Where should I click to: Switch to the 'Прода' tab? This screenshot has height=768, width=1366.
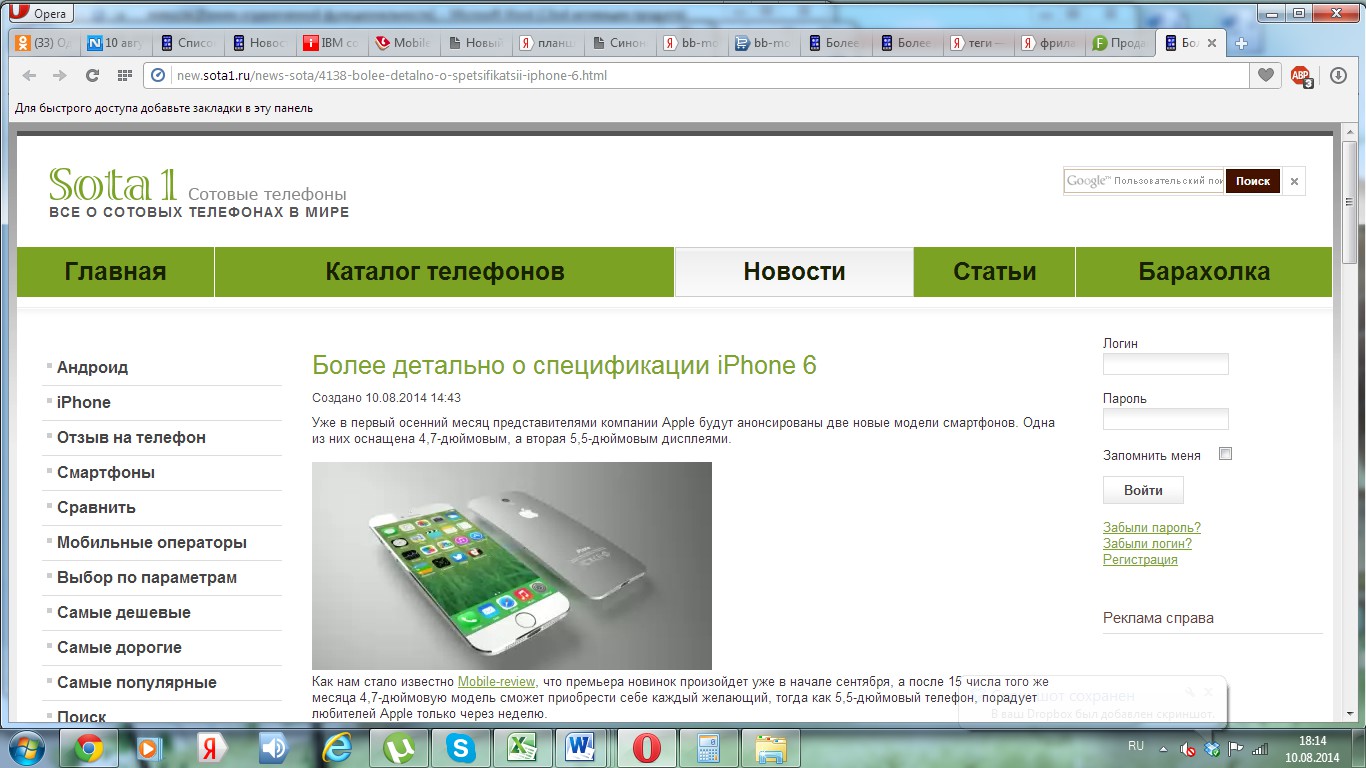pyautogui.click(x=1119, y=43)
